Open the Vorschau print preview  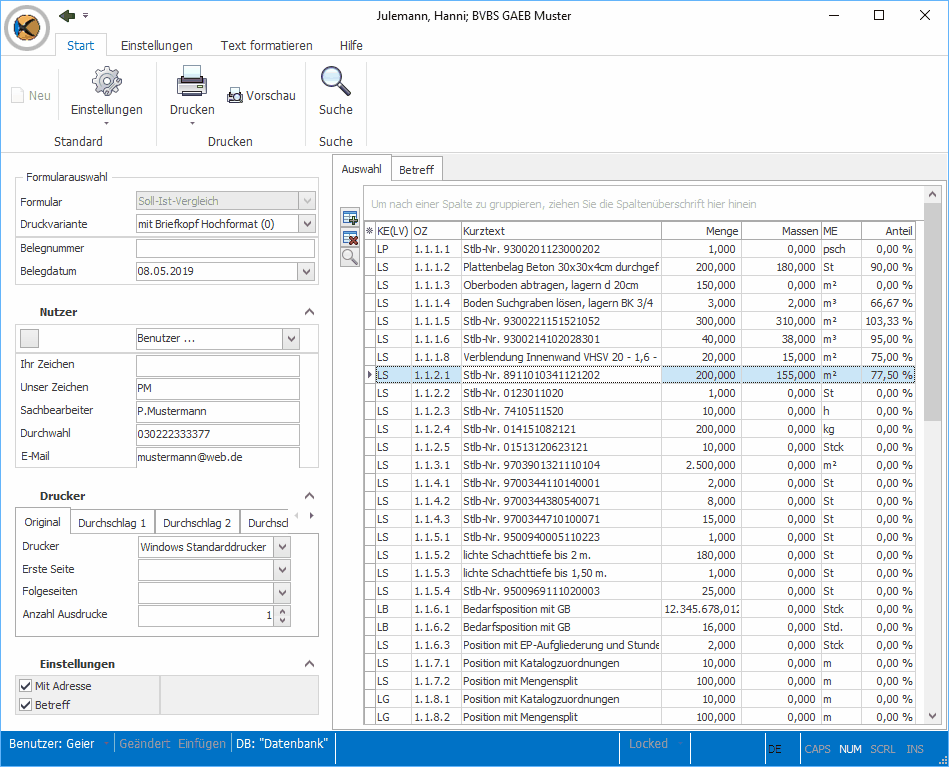tap(261, 96)
